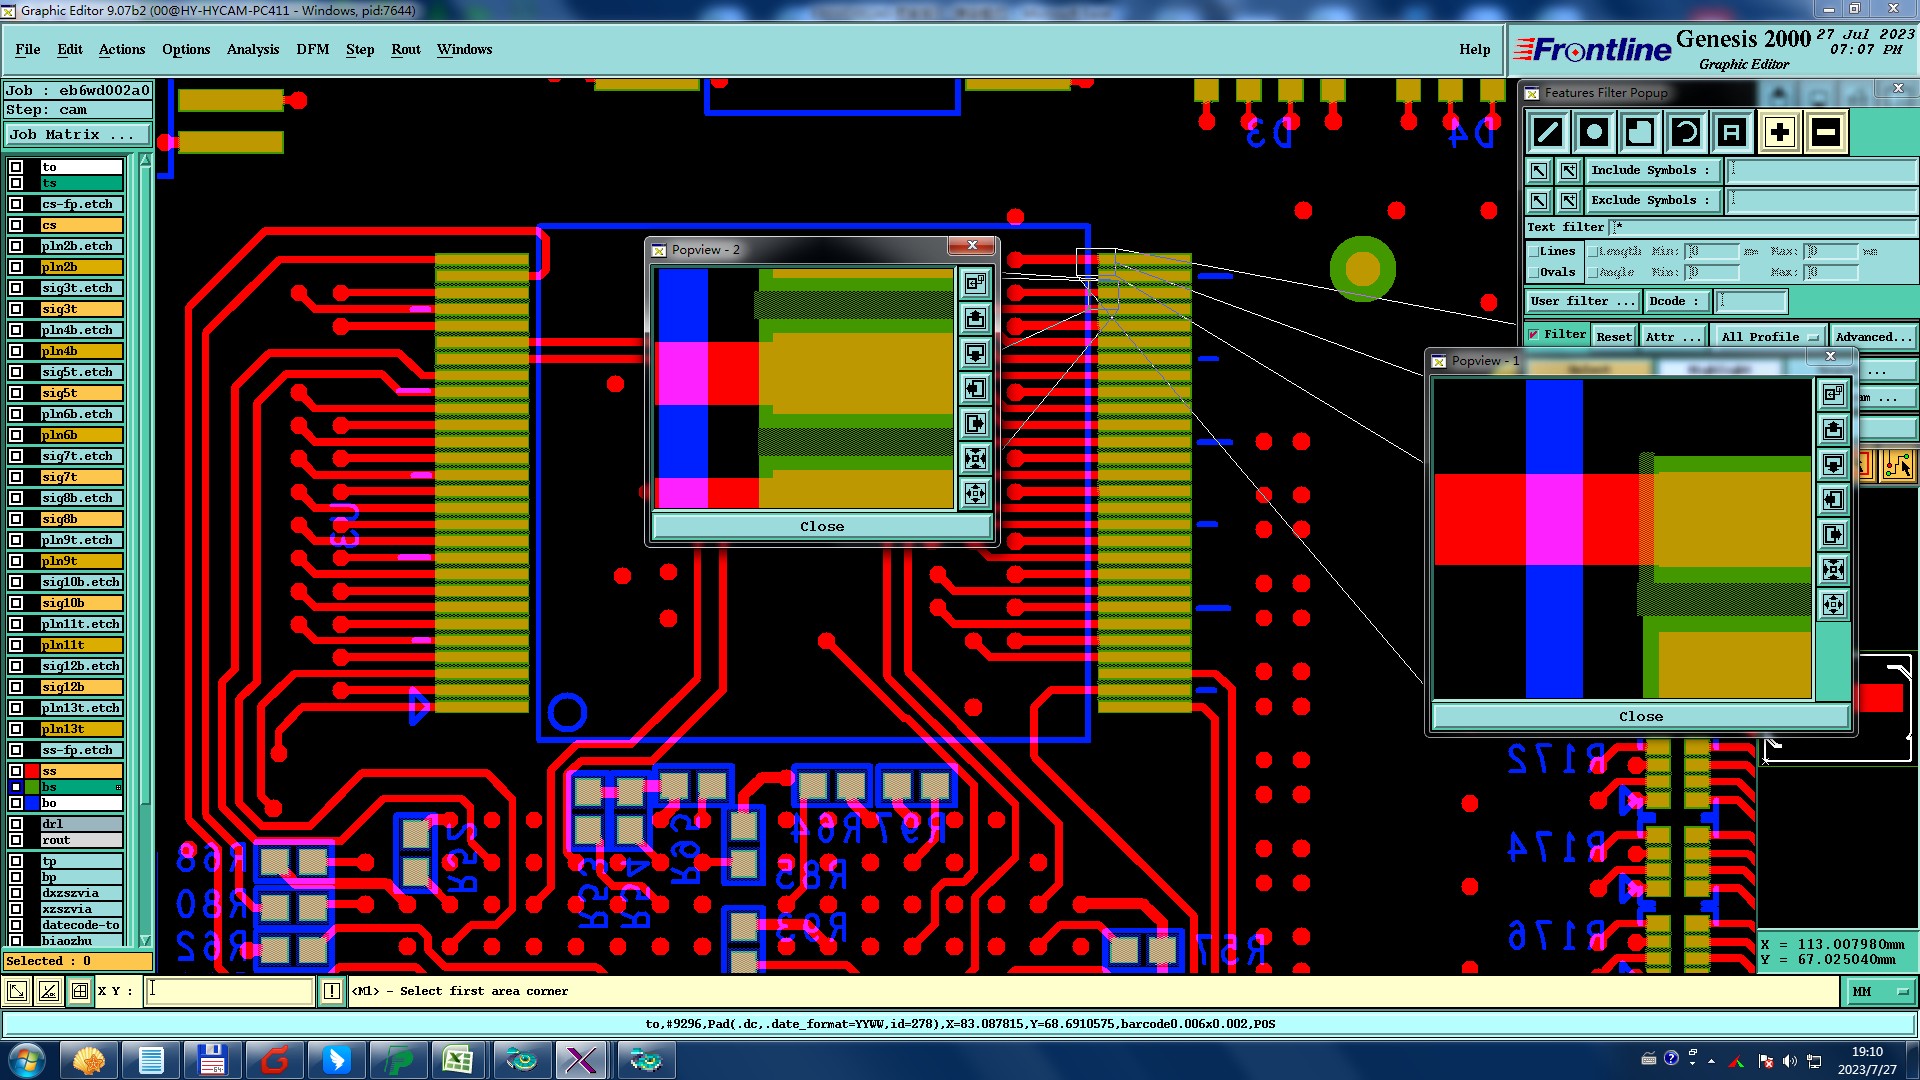This screenshot has width=1920, height=1080.
Task: Pan right in Popview-2
Action: pos(975,424)
